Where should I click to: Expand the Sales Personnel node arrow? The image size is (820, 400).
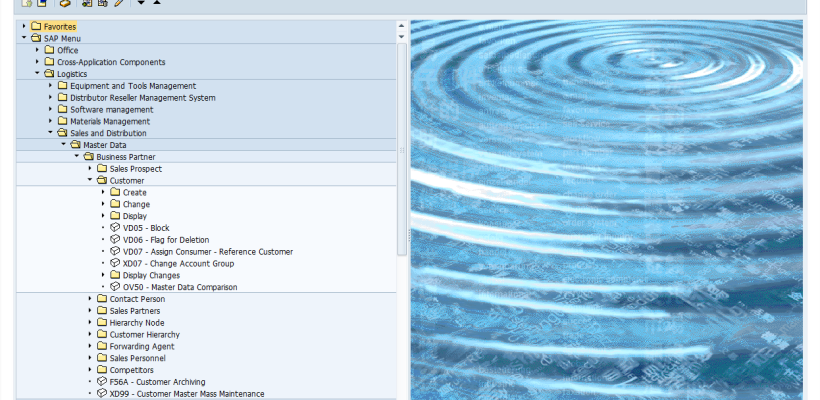tap(90, 358)
